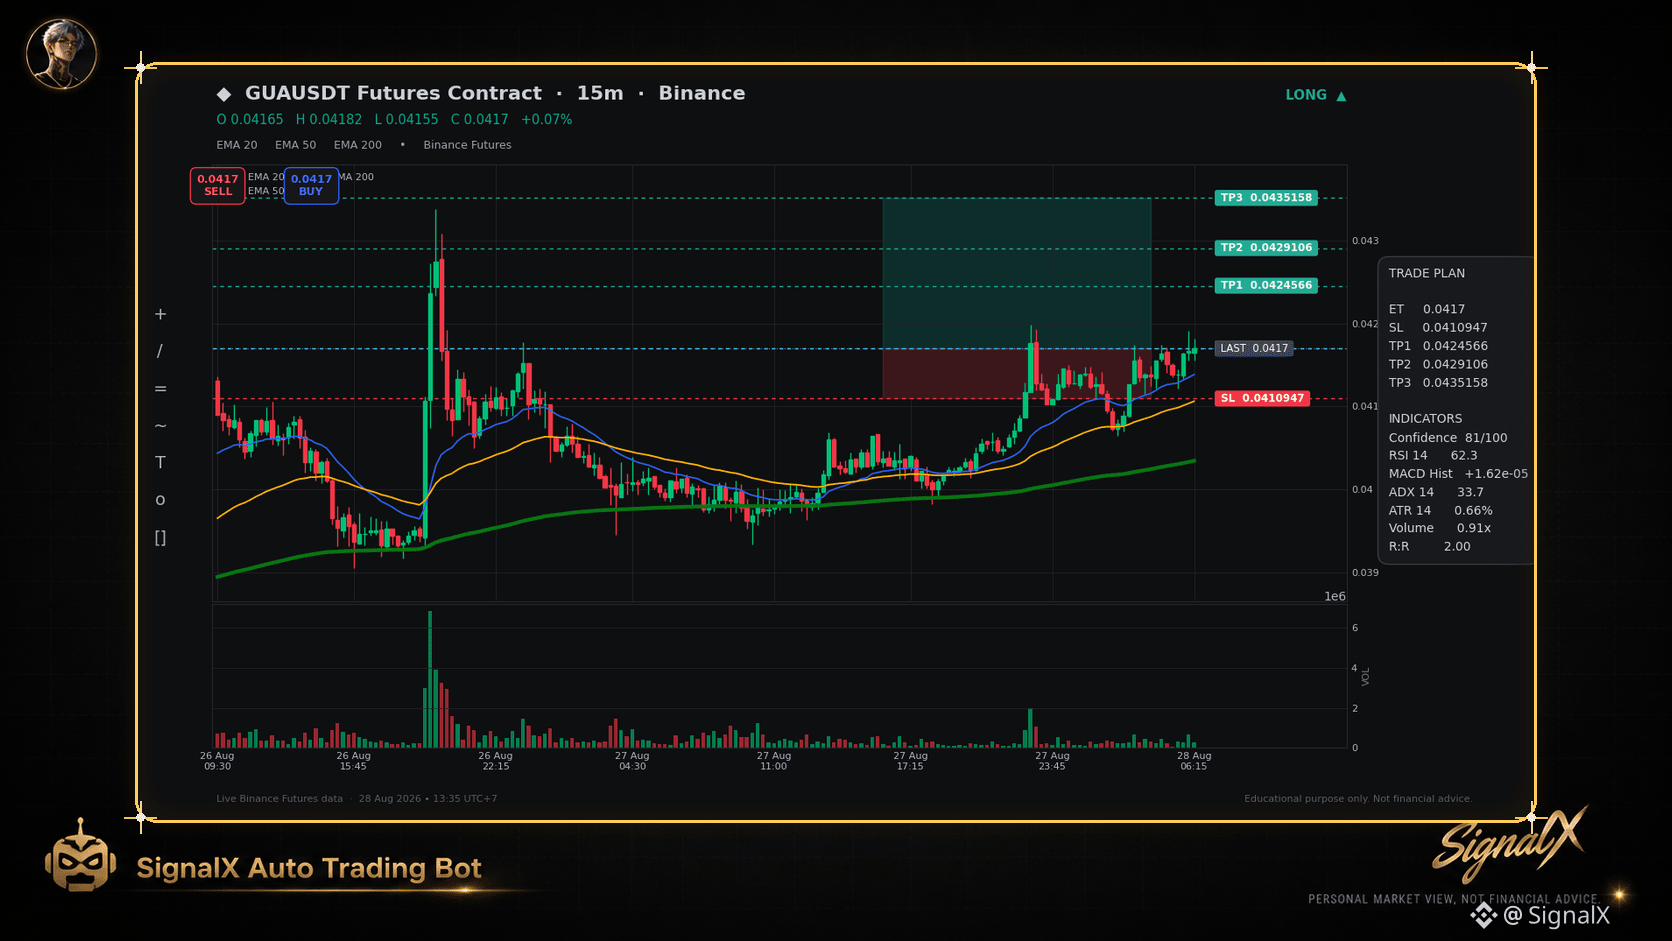Click the ADX 14 value 33.7
Viewport: 1672px width, 941px height.
[1470, 492]
